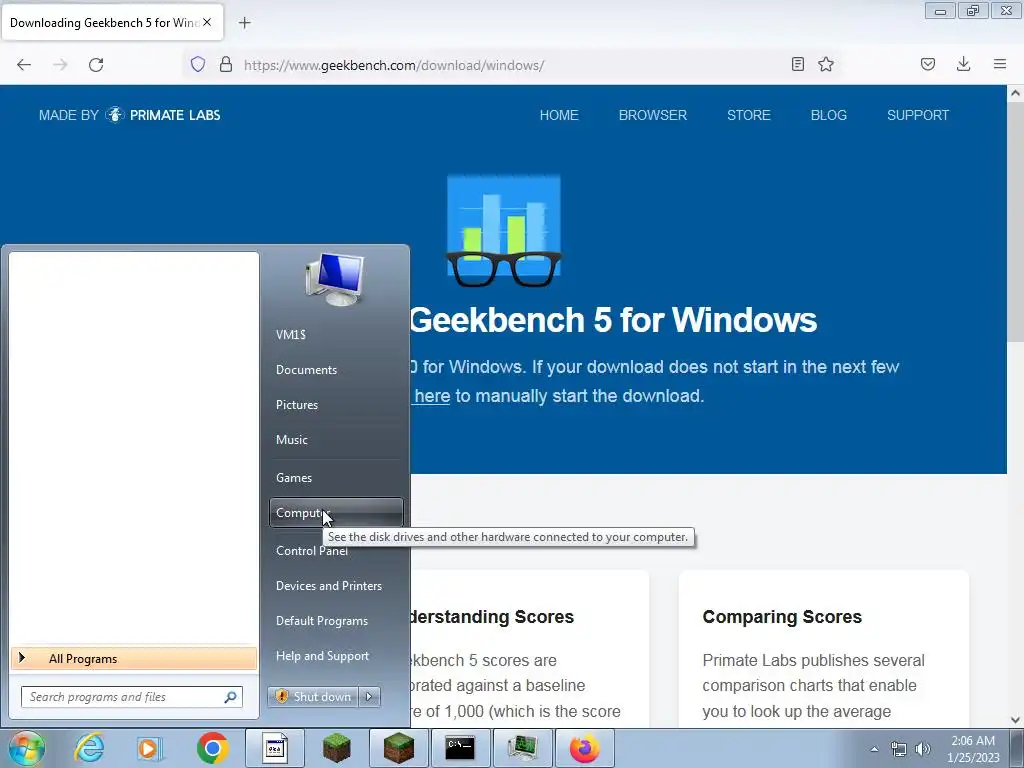This screenshot has height=768, width=1024.
Task: Open the Firefox hamburger application menu
Action: click(x=1000, y=64)
